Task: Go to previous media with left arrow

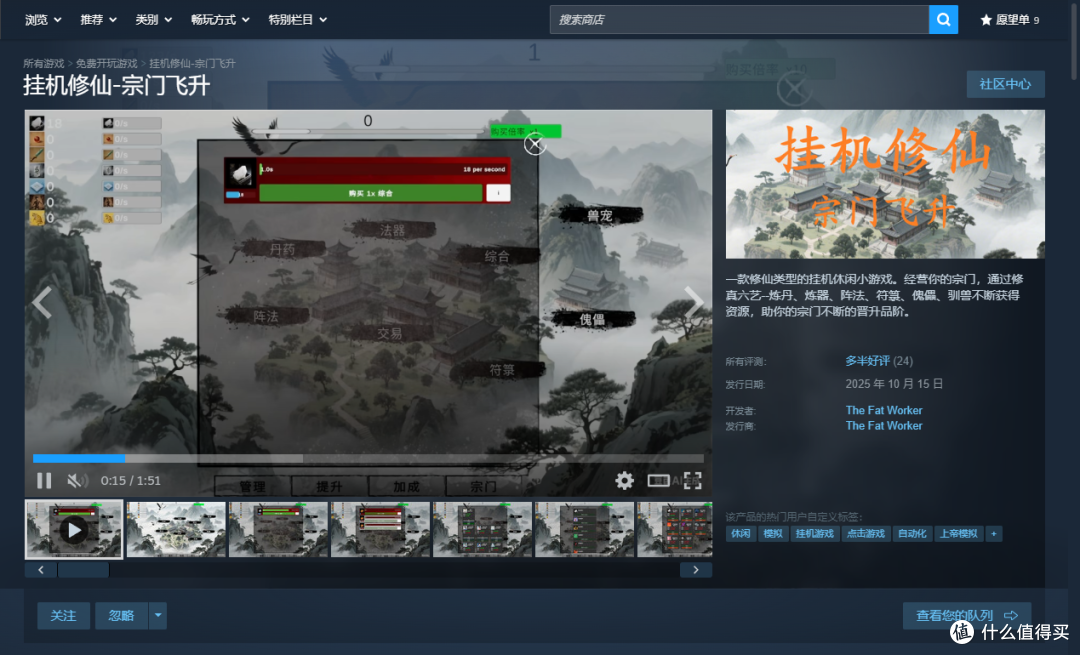Action: tap(42, 302)
